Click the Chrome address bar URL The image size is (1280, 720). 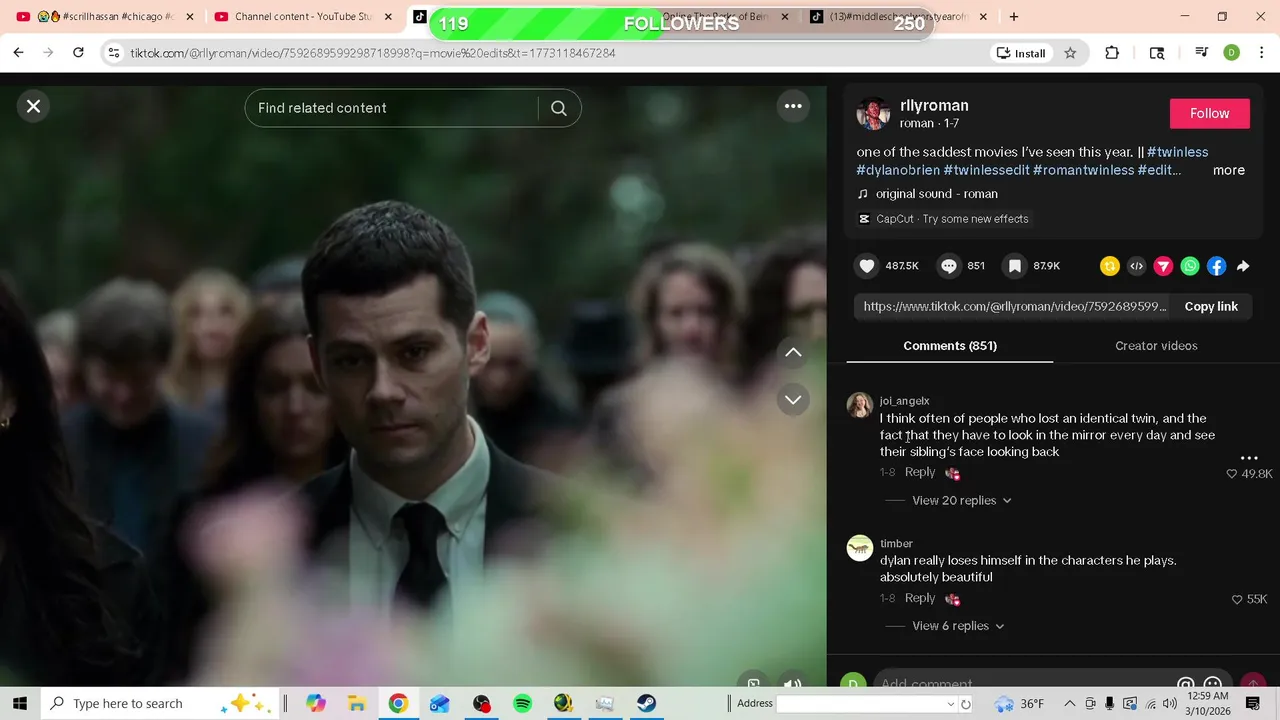pyautogui.click(x=373, y=53)
